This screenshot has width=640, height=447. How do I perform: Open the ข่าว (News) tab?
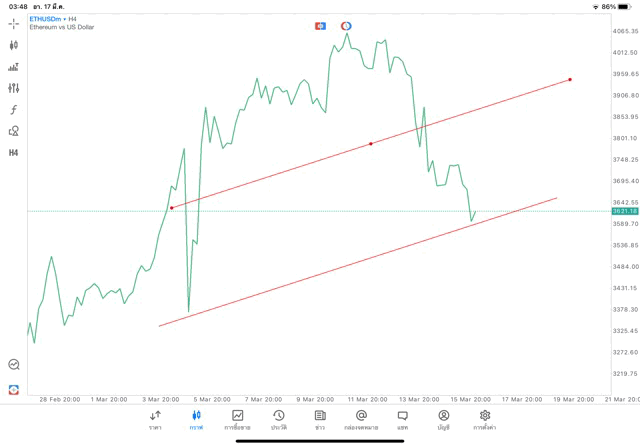[x=320, y=420]
